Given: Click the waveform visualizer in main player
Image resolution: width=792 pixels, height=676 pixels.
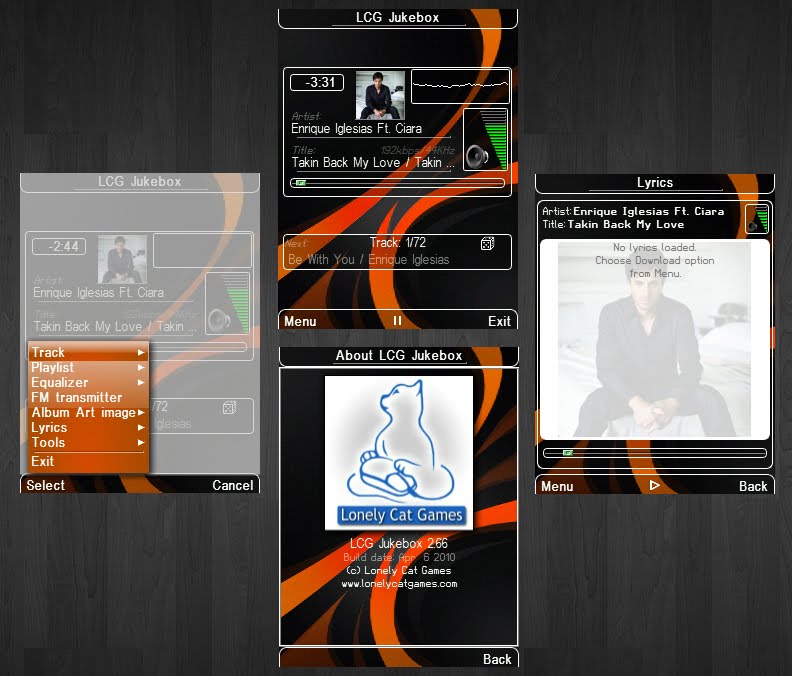Looking at the screenshot, I should click(x=460, y=86).
